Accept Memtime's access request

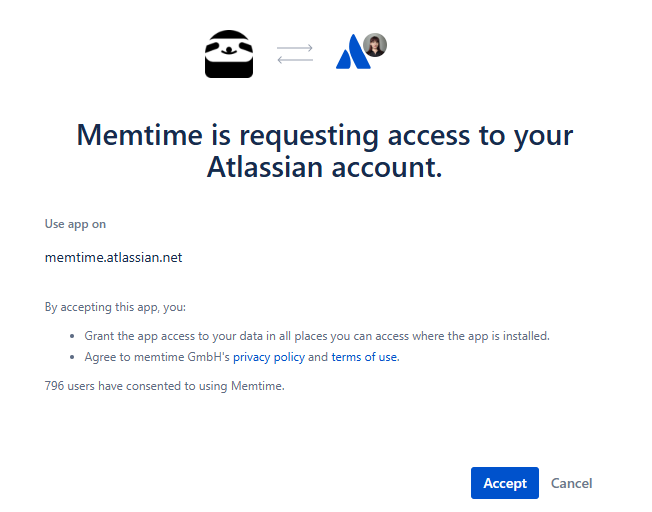click(x=505, y=483)
